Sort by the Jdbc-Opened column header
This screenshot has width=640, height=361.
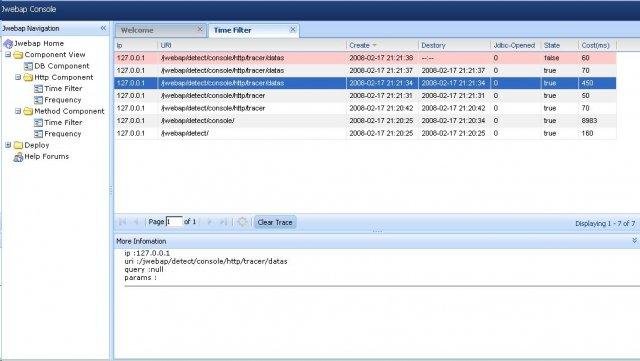click(516, 45)
